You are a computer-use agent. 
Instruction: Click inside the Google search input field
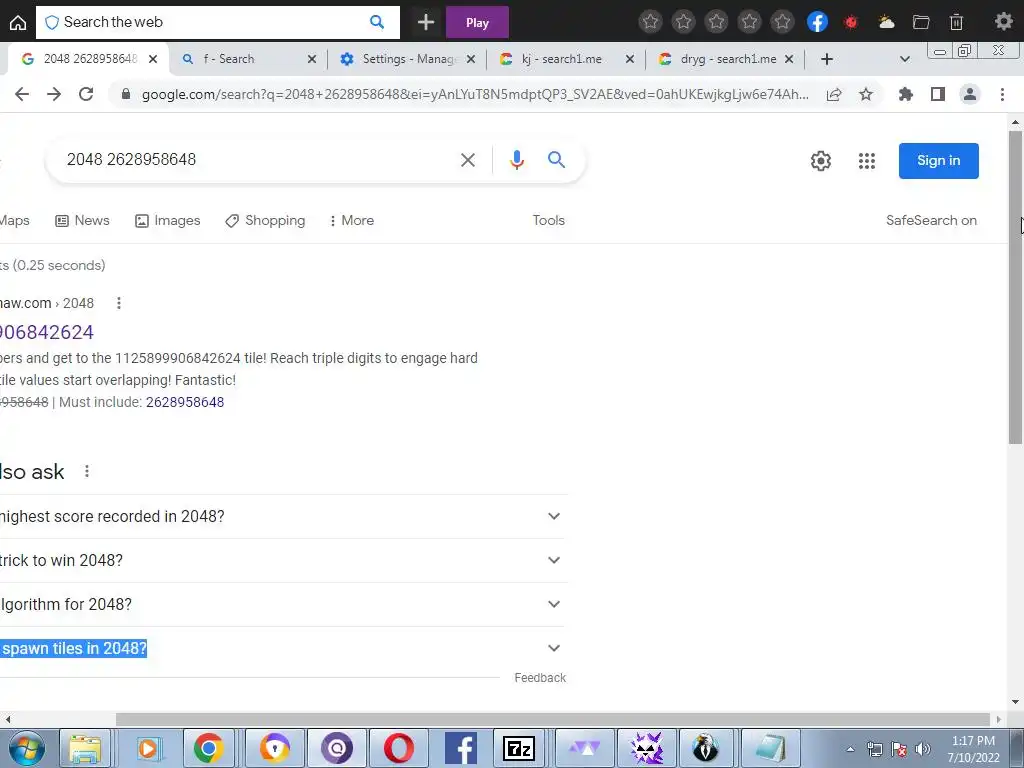(x=255, y=160)
